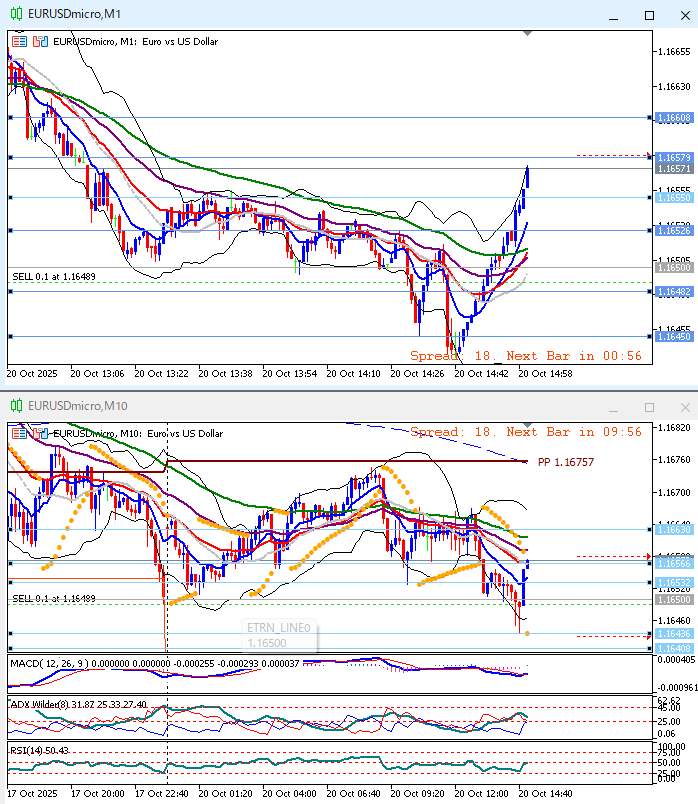Close the EURUSDmicro,M10 chart window
This screenshot has width=698, height=804.
pos(684,408)
